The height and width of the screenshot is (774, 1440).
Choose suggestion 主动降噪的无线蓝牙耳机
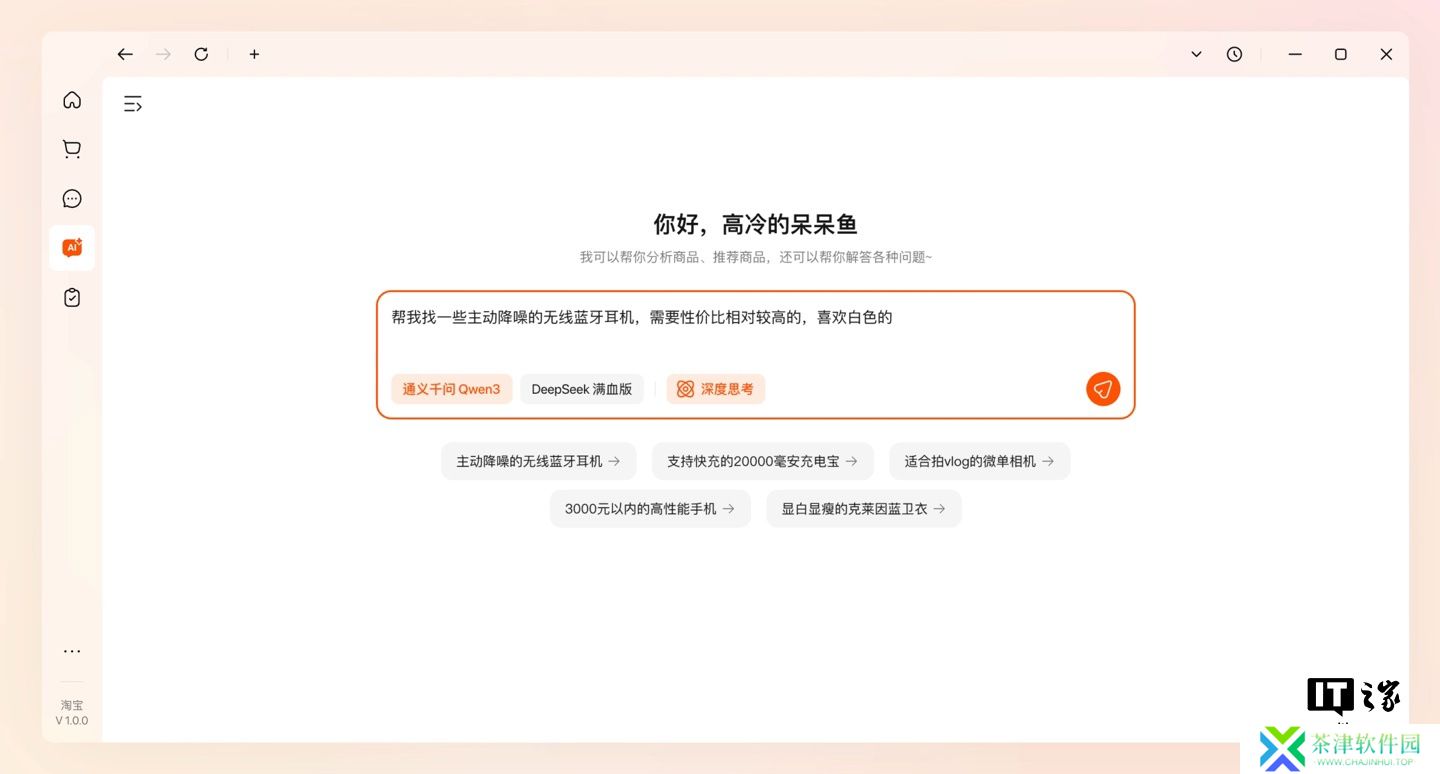539,461
